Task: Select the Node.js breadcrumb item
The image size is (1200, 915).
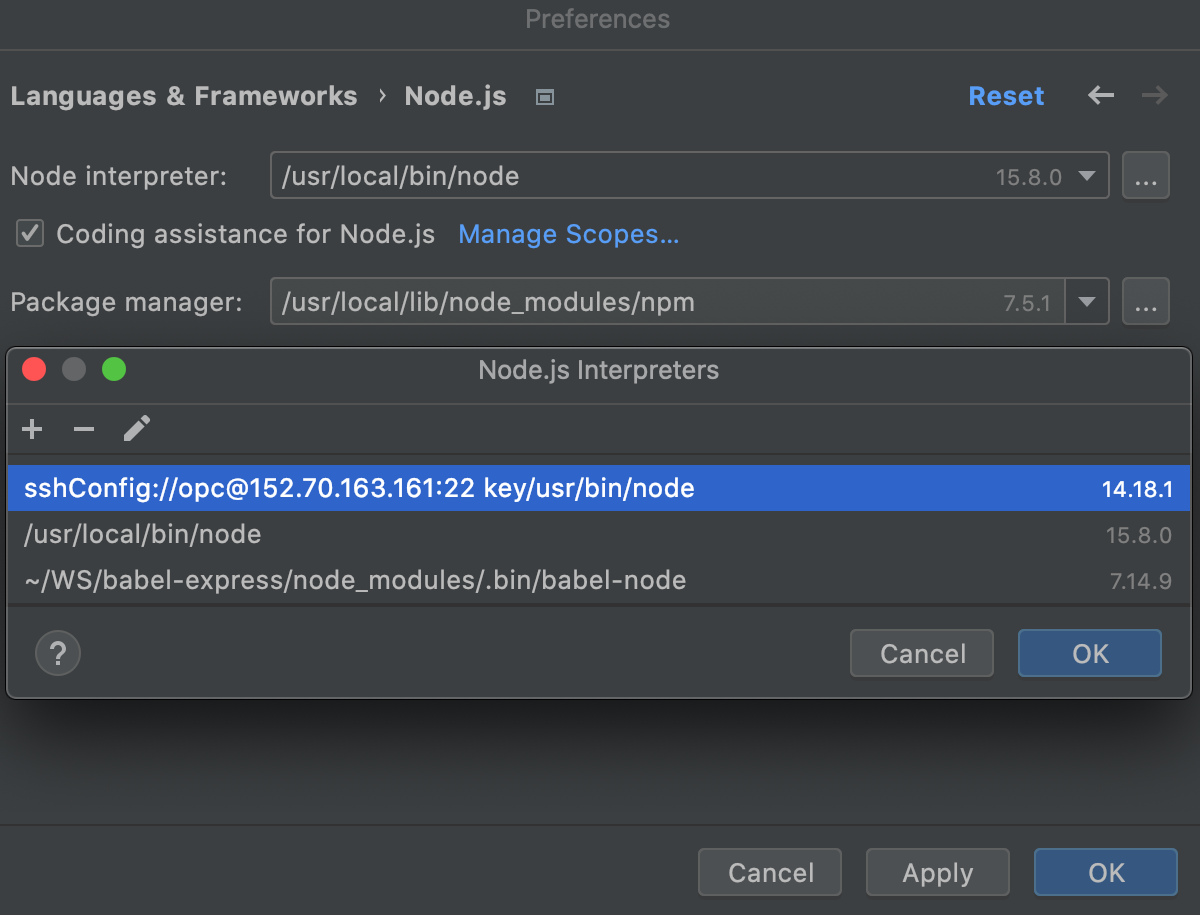Action: [x=456, y=95]
